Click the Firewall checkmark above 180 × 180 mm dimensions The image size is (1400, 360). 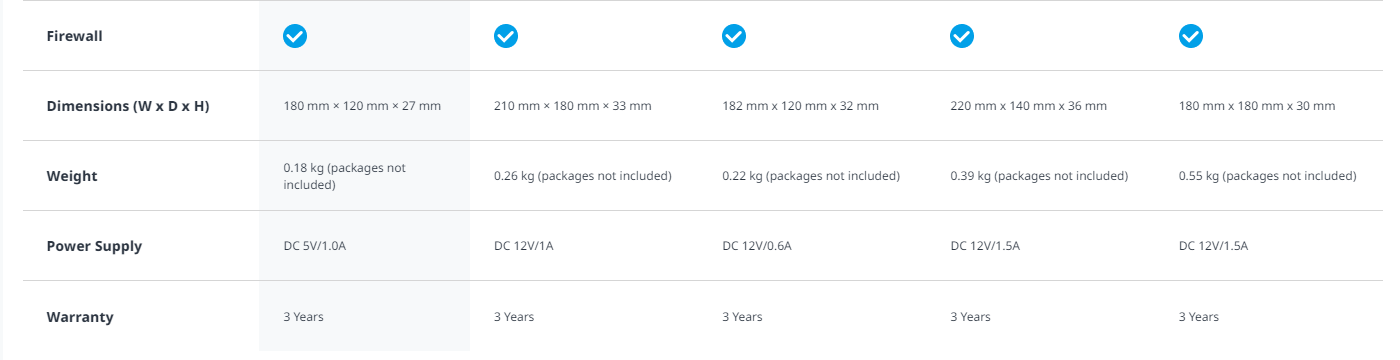(x=1191, y=36)
